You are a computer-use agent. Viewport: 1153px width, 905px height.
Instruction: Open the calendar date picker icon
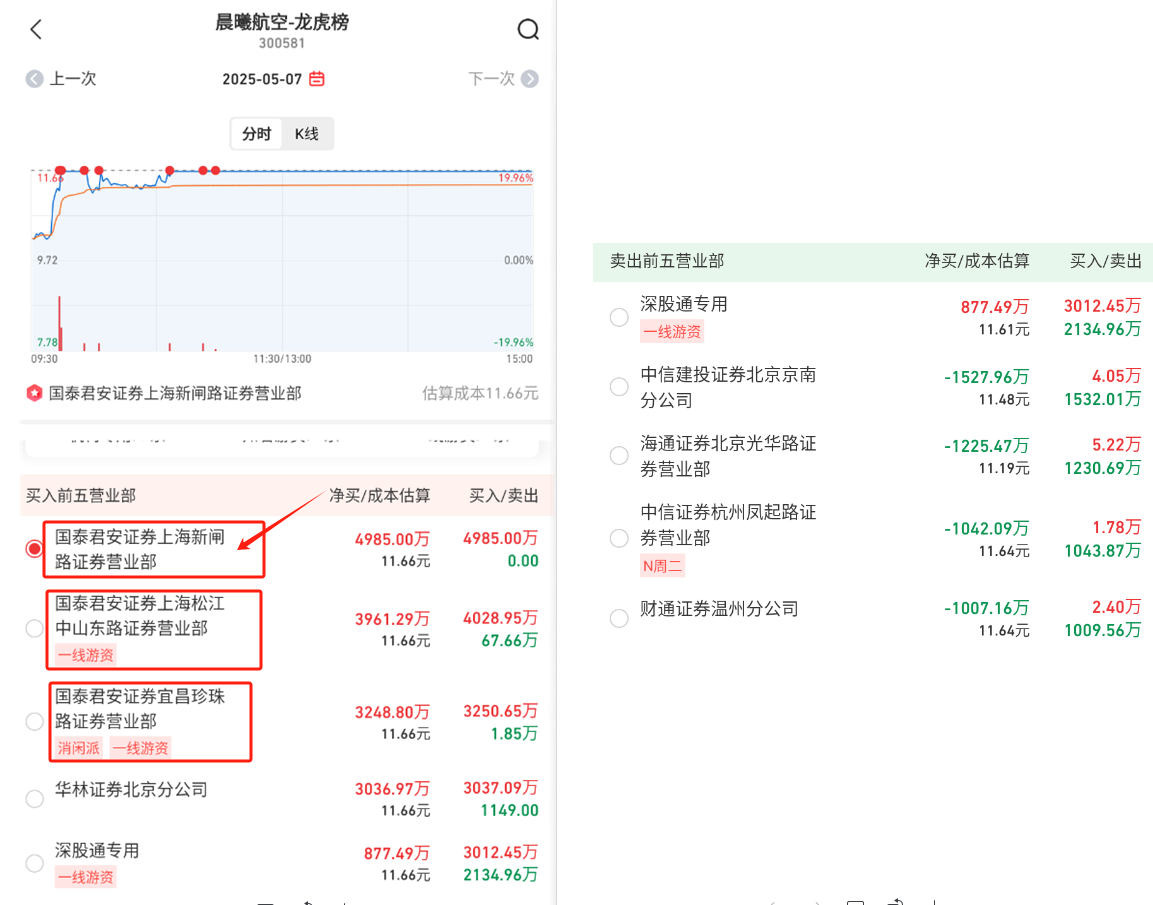tap(317, 79)
